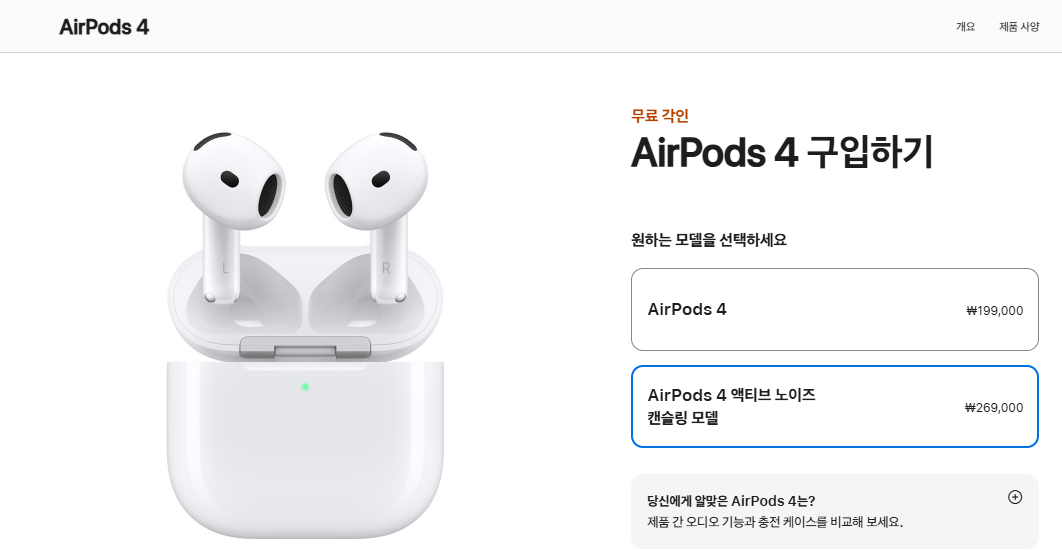Screen dimensions: 1062x554
Task: Open the 당신에게 알맞은 AirPods 4는? heading
Action: (x=731, y=501)
